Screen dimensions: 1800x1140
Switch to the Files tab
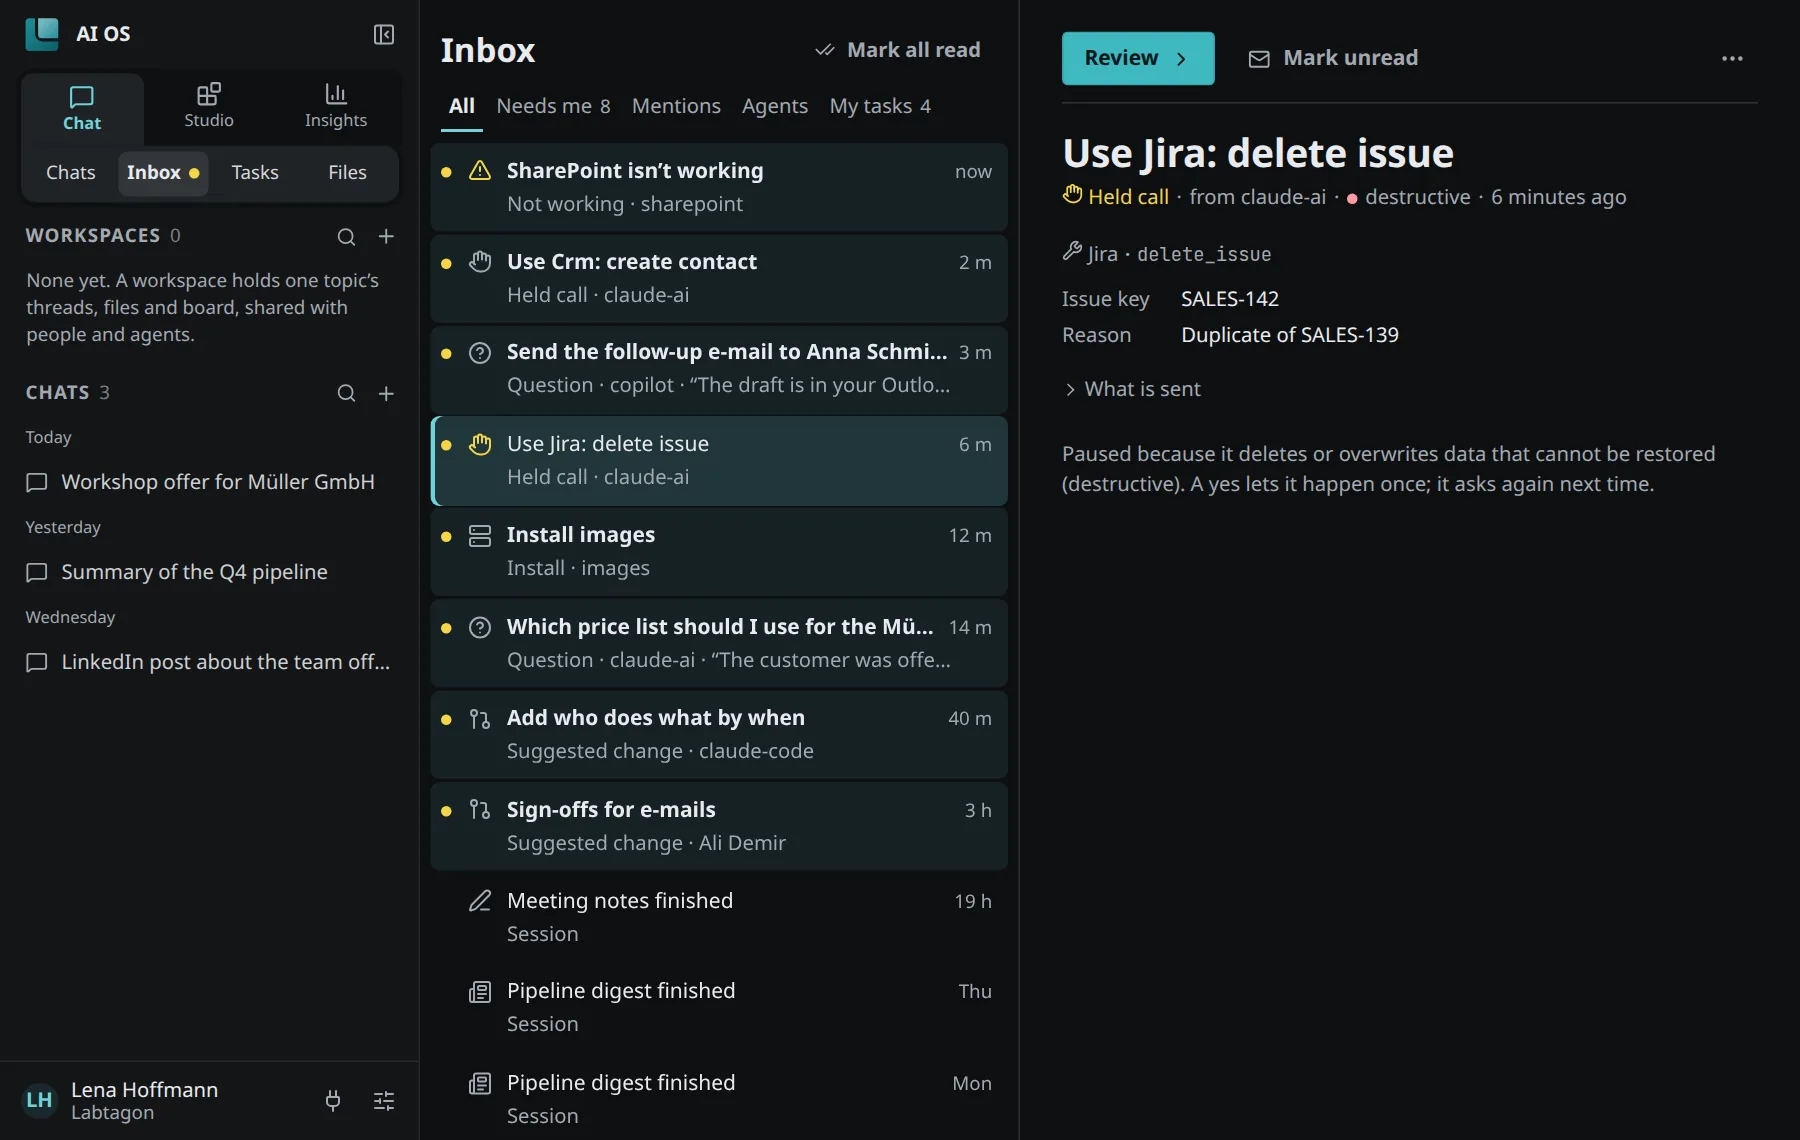[347, 173]
